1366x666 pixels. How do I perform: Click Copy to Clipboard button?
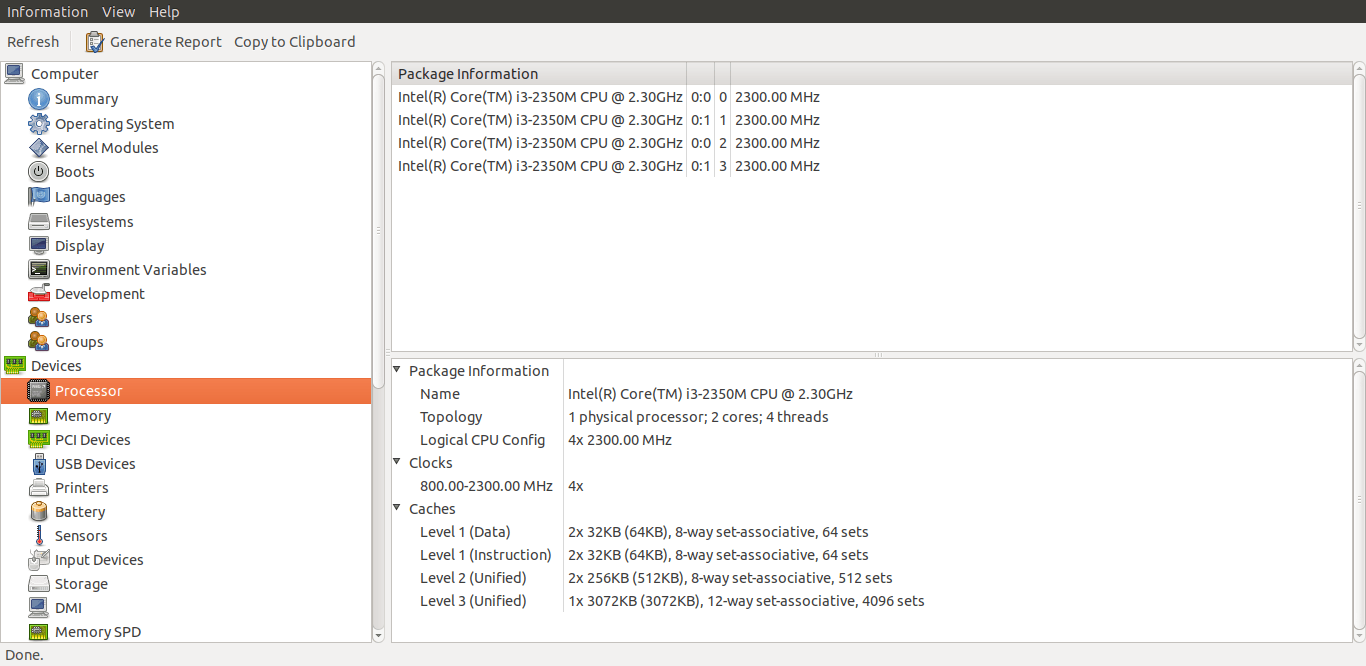pos(294,42)
